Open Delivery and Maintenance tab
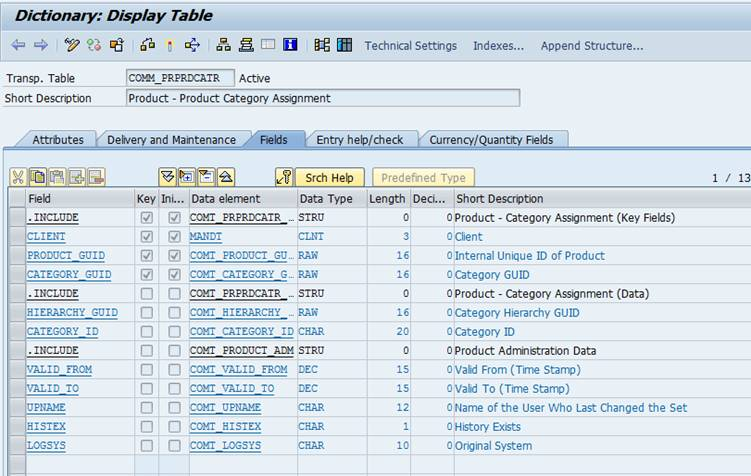 point(171,140)
